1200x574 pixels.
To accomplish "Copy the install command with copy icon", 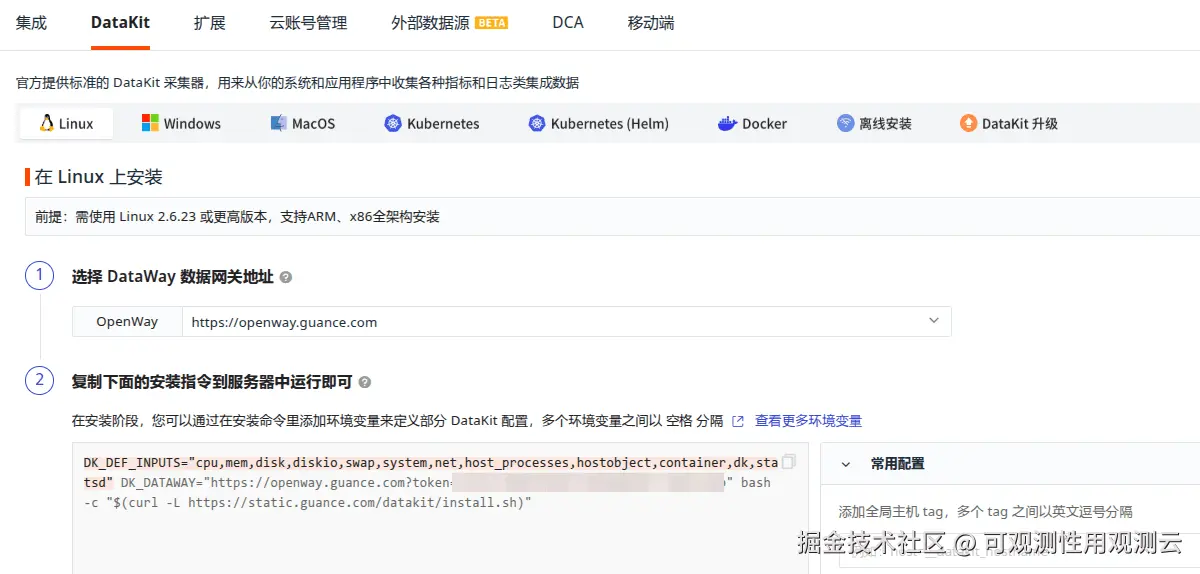I will pyautogui.click(x=788, y=462).
